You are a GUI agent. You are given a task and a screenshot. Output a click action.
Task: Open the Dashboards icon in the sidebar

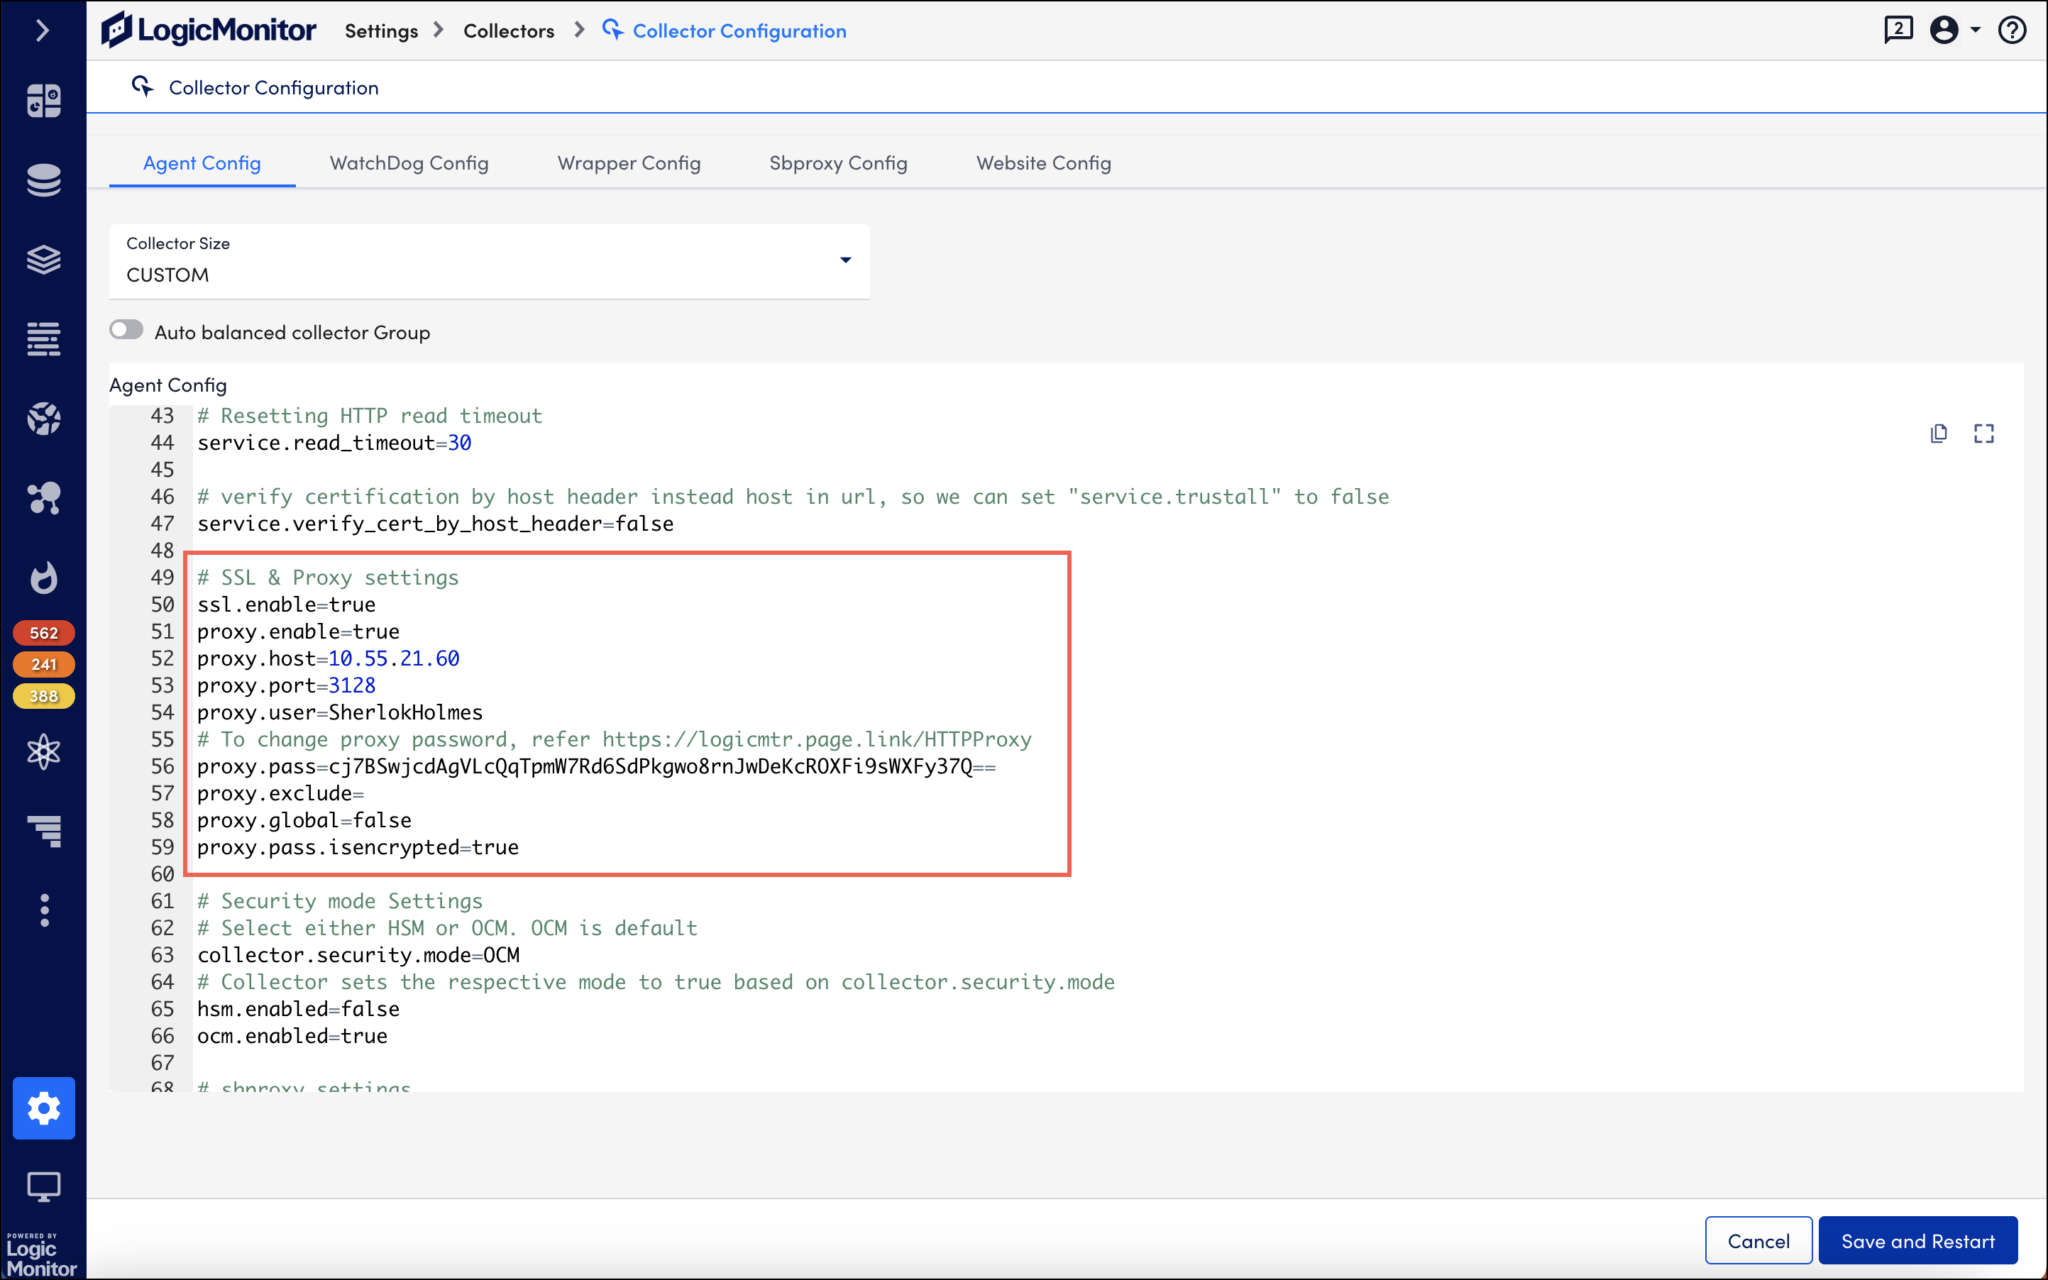point(44,99)
